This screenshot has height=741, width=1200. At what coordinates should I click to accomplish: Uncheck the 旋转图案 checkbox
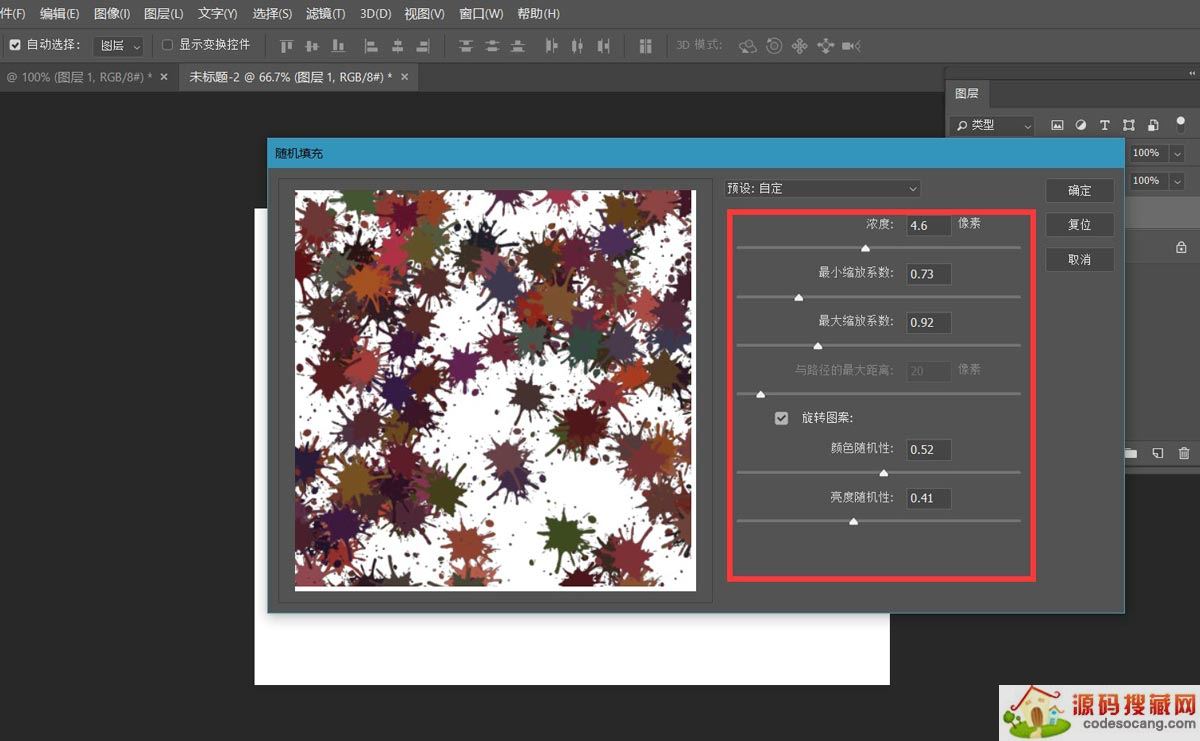781,418
